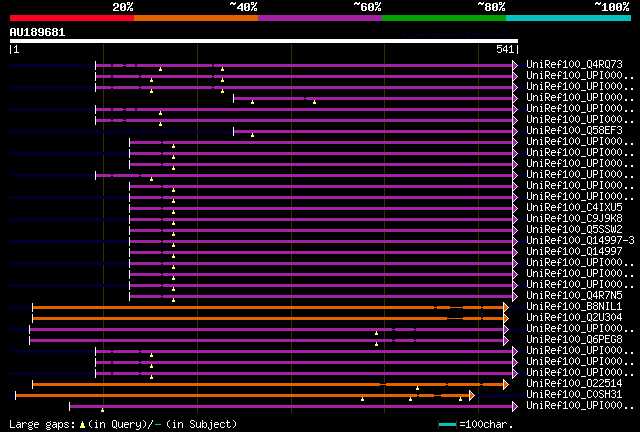Select the purple alignment bar for Q58EF3

point(373,131)
